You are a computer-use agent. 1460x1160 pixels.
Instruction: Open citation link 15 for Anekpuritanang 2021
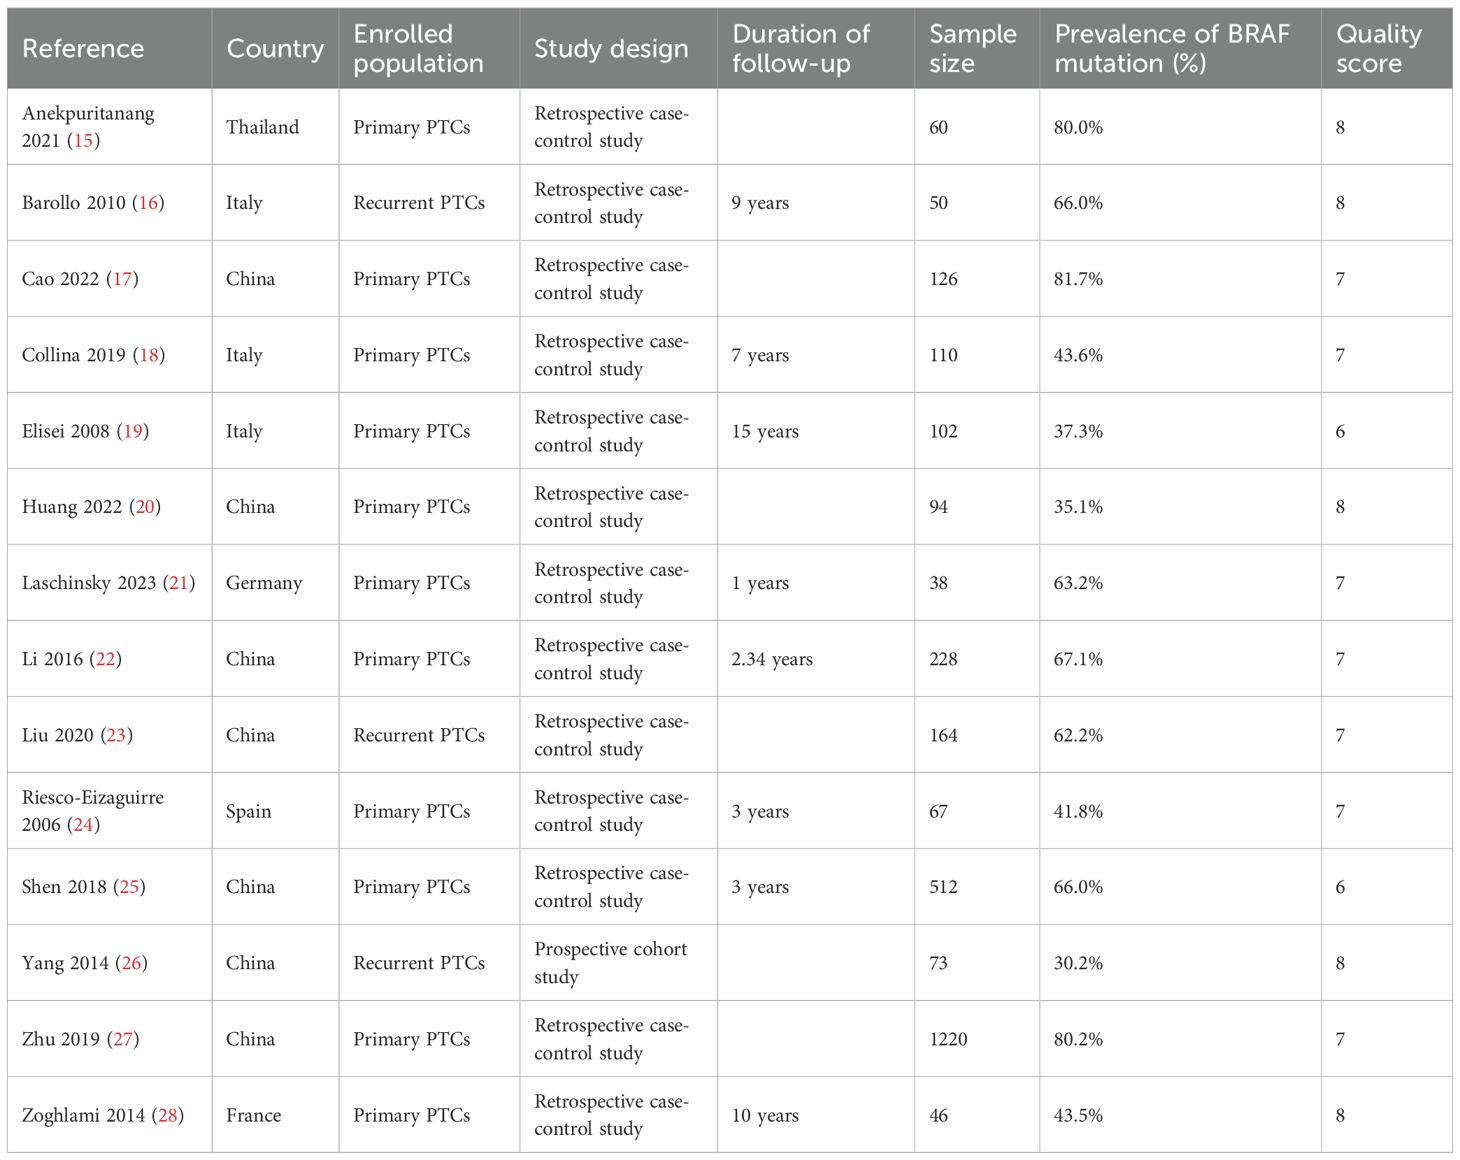(x=84, y=141)
